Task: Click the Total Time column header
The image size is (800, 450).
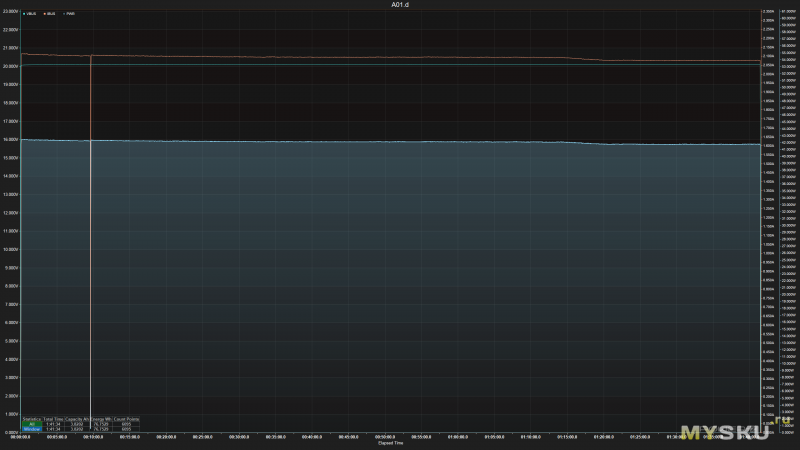Action: pyautogui.click(x=53, y=419)
